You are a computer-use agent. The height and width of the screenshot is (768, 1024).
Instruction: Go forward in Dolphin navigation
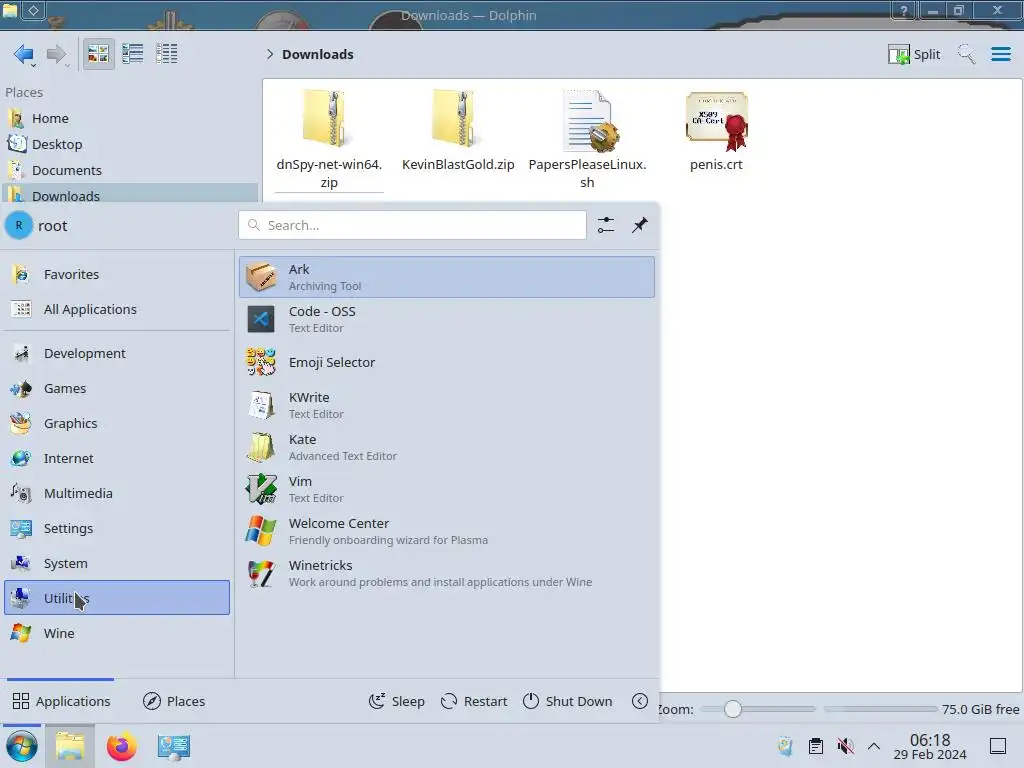pyautogui.click(x=57, y=54)
